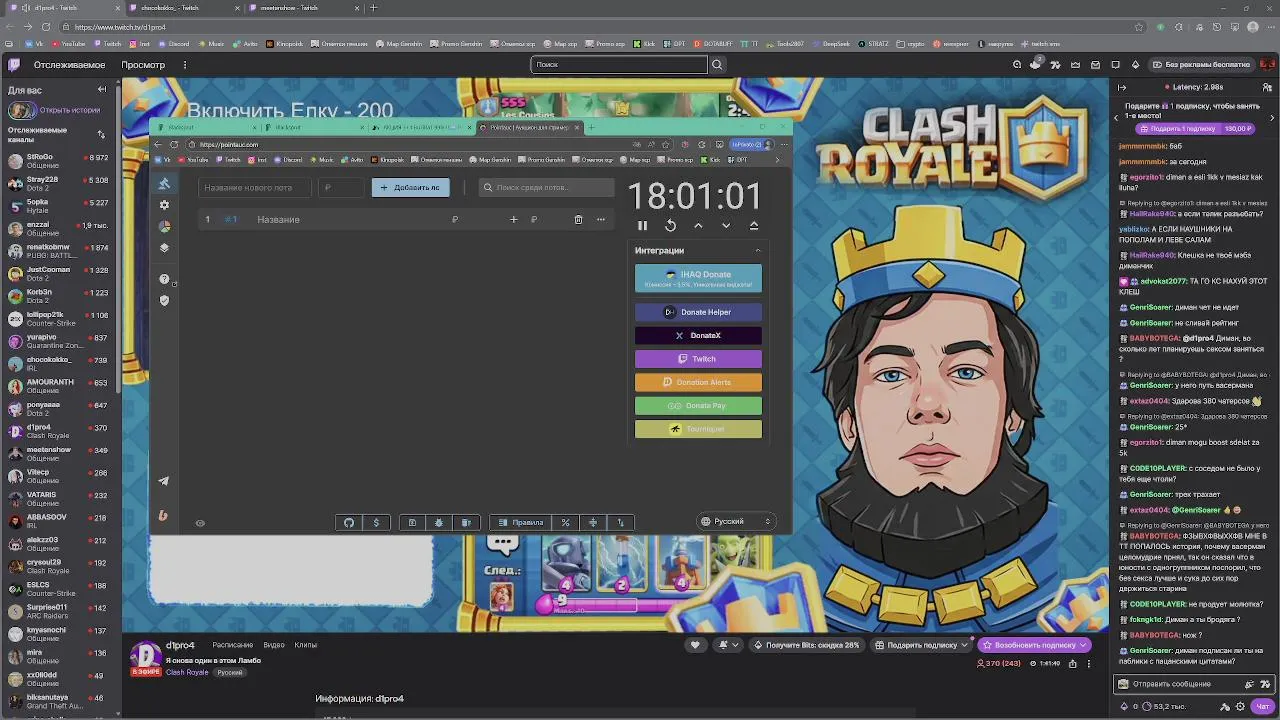Follow the channel with the heart button

click(x=695, y=645)
